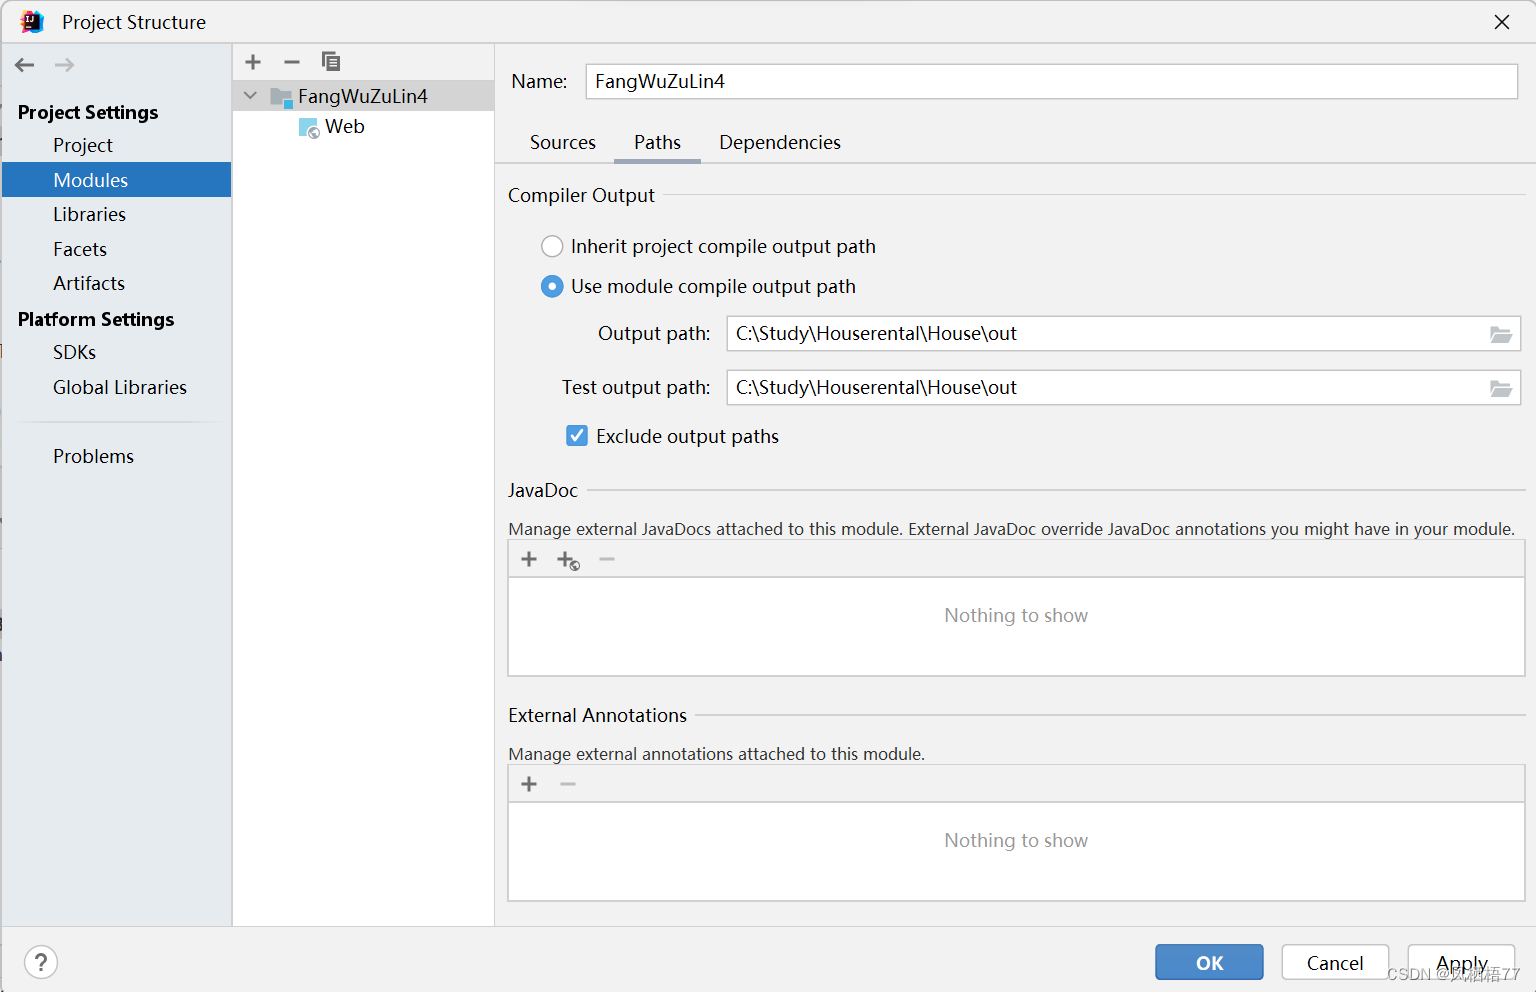
Task: Click the remove module minus icon
Action: [x=291, y=61]
